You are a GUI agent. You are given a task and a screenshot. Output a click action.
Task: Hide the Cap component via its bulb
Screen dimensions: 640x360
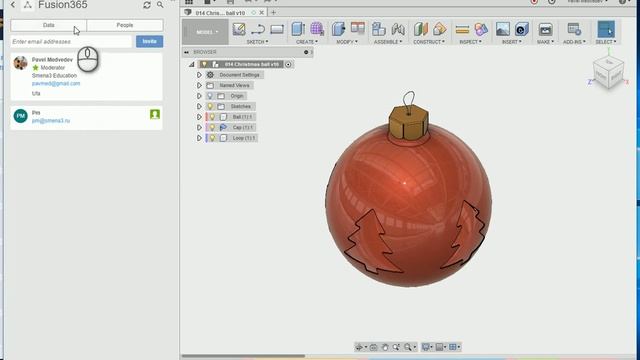coord(212,128)
